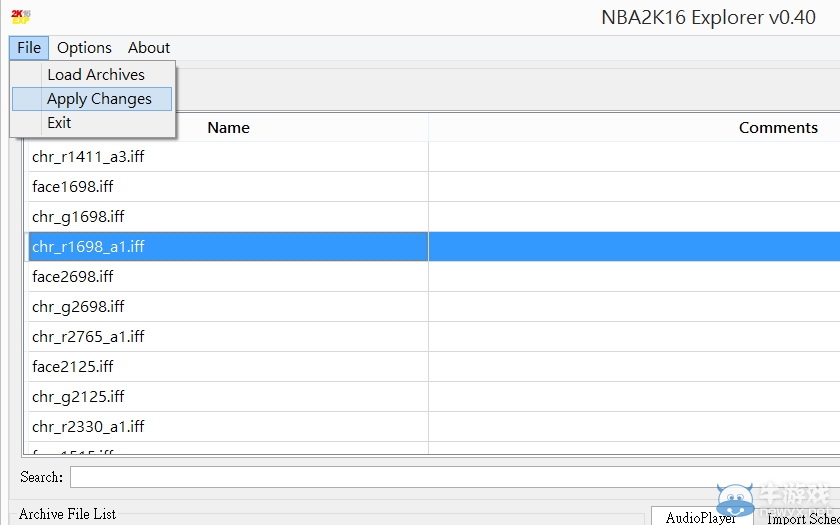Select Apply Changes menu entry
Image resolution: width=840 pixels, height=525 pixels.
92,99
